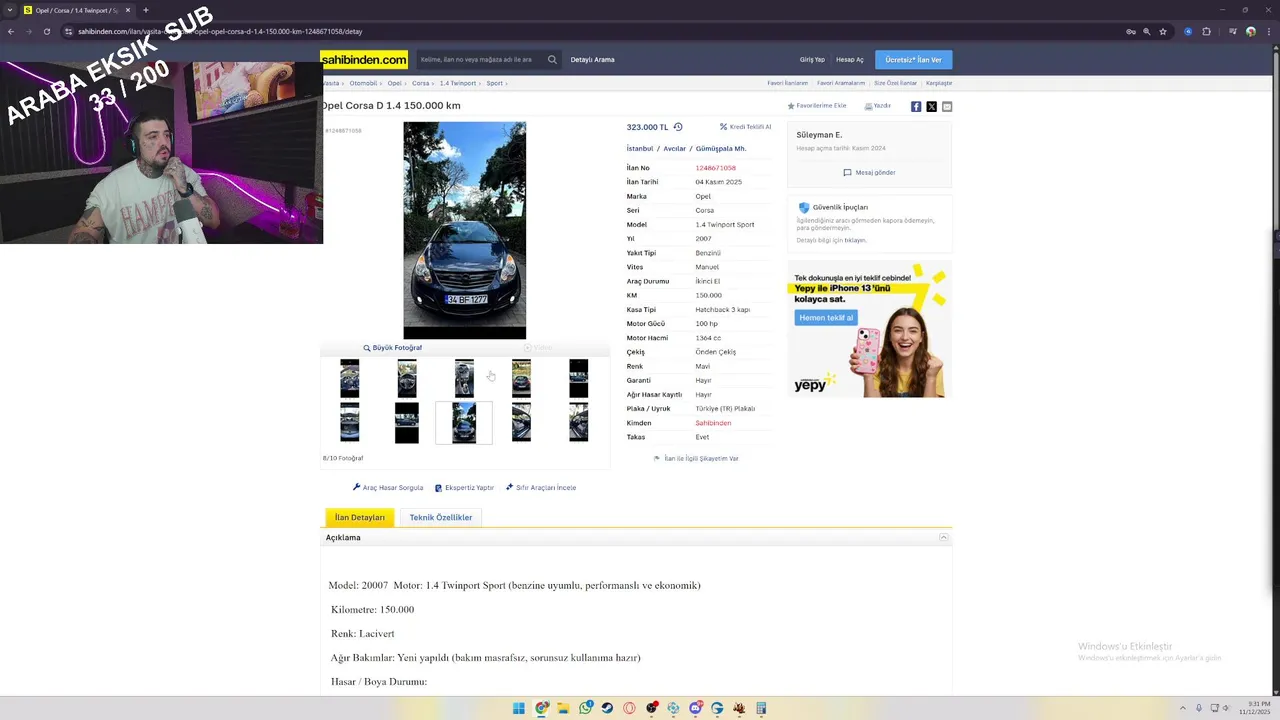Open Windows Start menu
The width and height of the screenshot is (1280, 720).
coord(519,708)
